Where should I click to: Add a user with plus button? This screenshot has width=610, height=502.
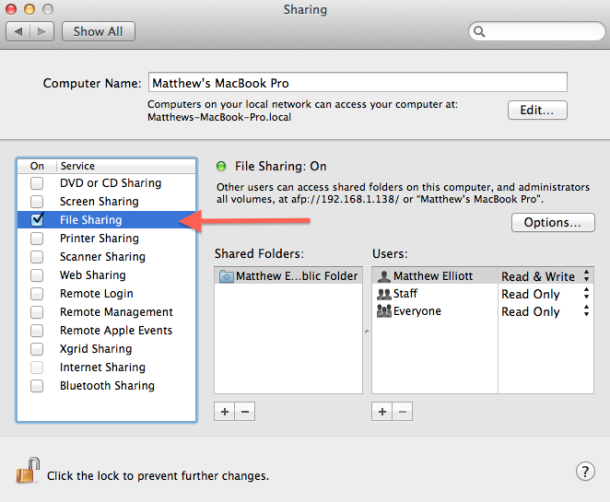(x=381, y=411)
